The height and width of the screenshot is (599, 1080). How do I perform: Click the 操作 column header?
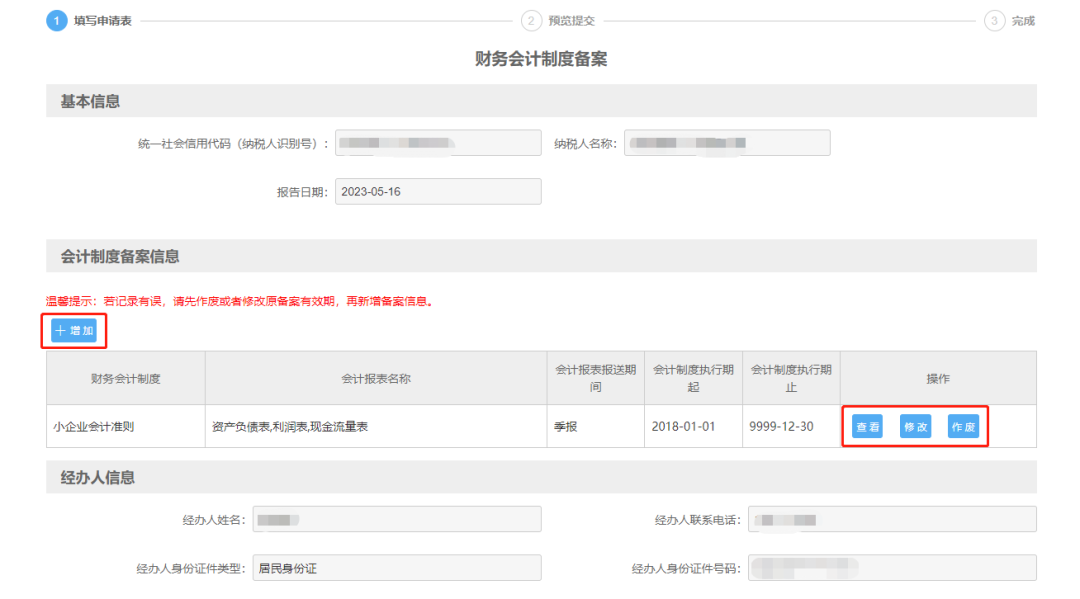coord(938,379)
